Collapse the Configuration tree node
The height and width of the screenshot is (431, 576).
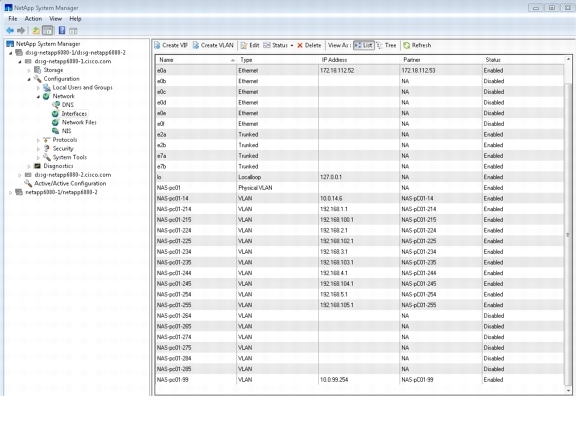click(29, 79)
